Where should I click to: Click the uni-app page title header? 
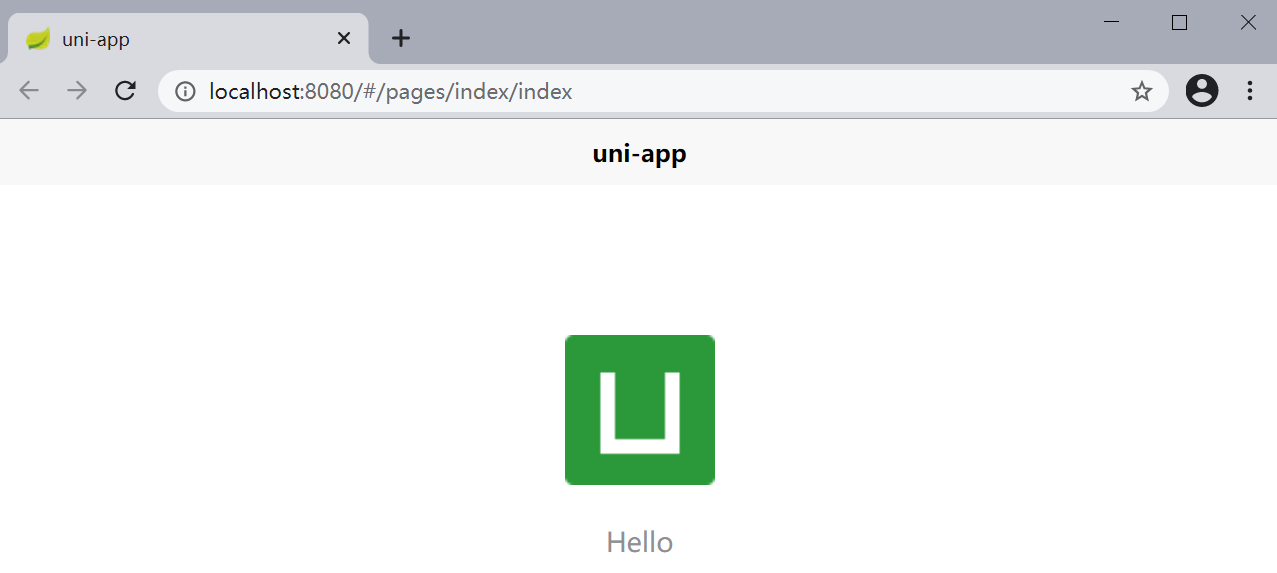pos(640,153)
